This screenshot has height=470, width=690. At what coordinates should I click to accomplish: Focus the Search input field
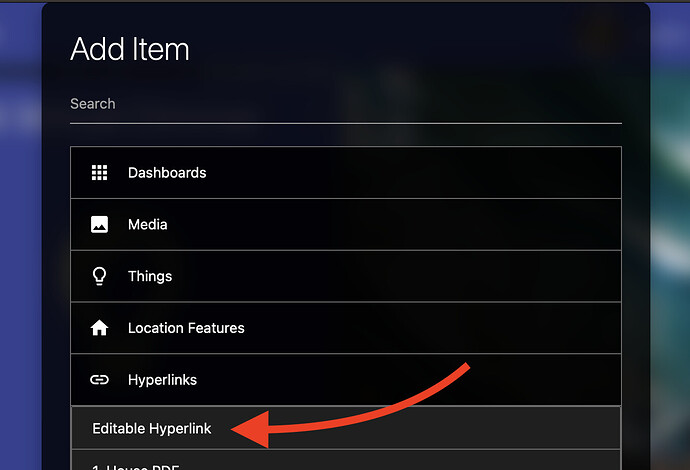[x=346, y=104]
